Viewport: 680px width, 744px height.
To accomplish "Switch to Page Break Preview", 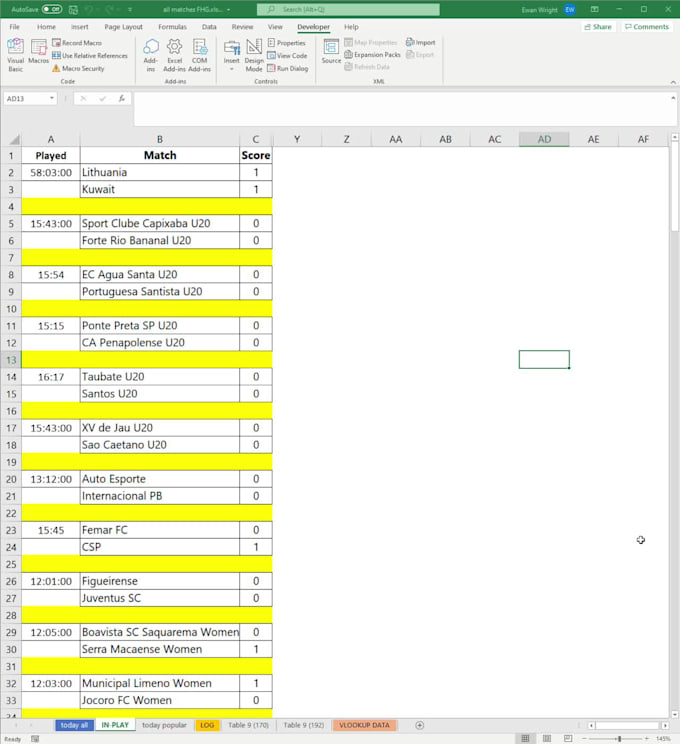I will point(568,738).
